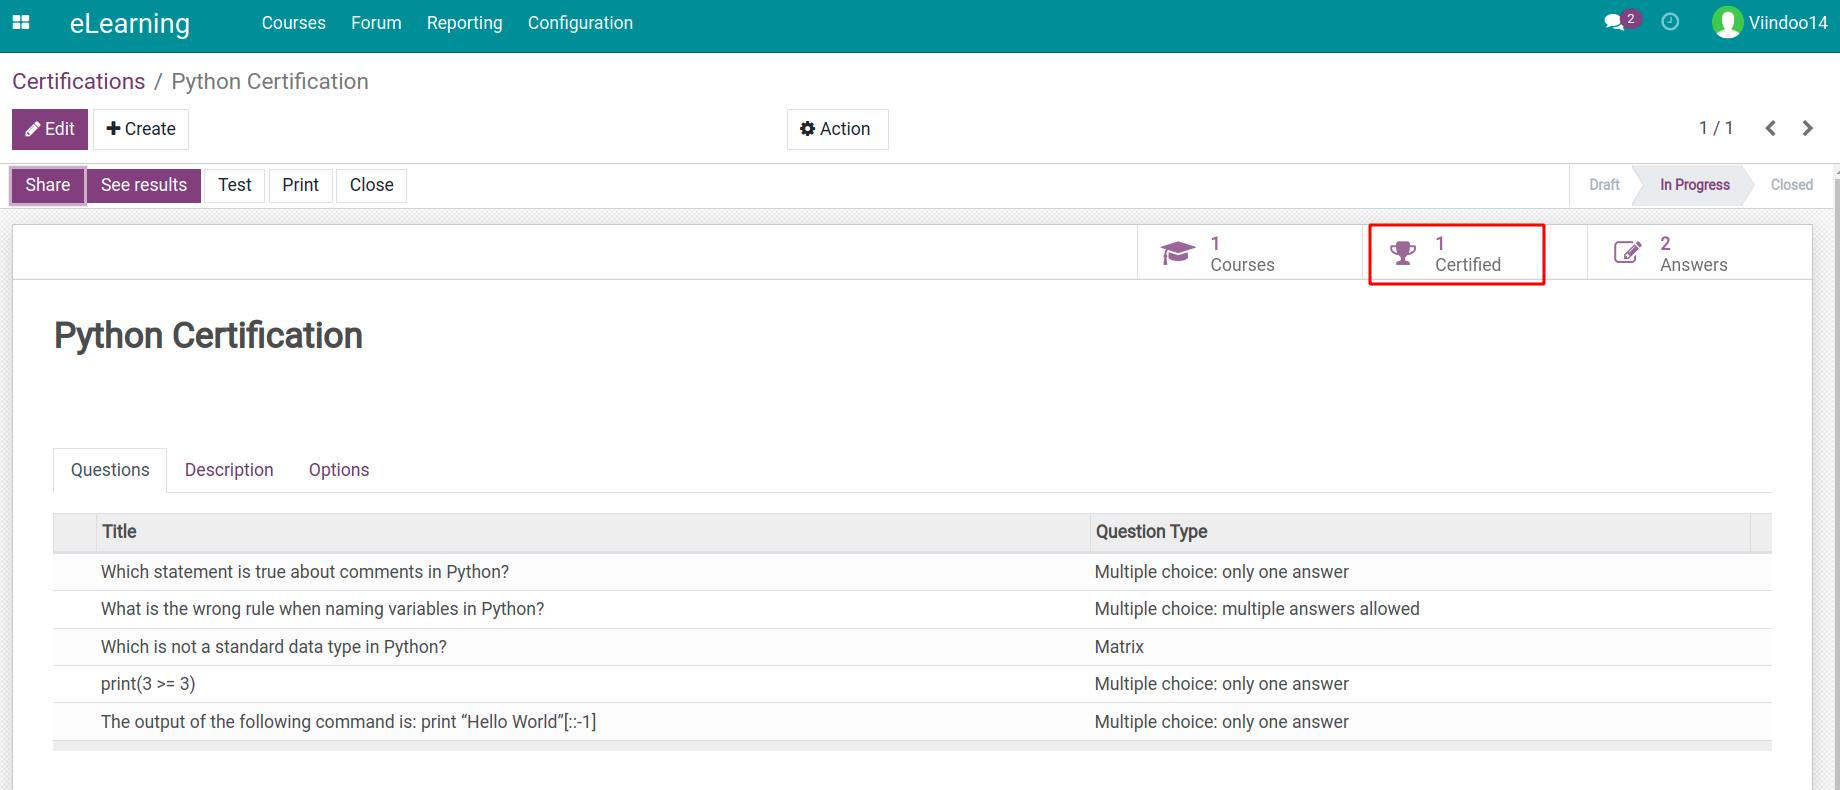
Task: Expand the Action gear dropdown
Action: 836,129
